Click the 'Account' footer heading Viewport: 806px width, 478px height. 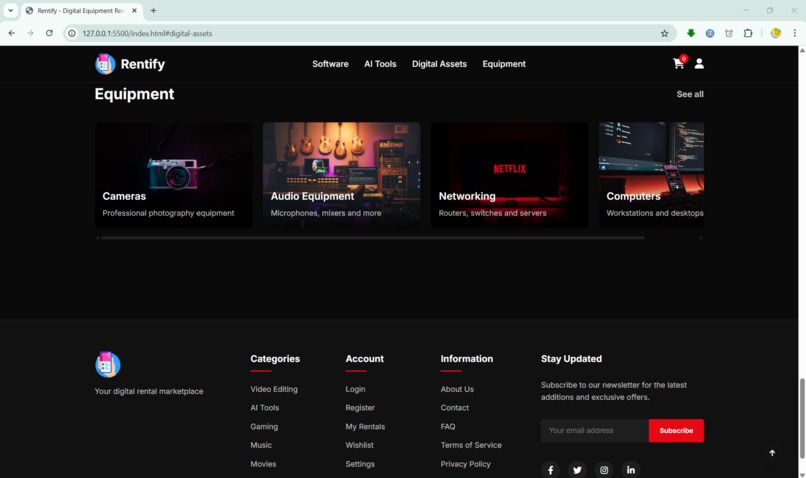point(364,359)
